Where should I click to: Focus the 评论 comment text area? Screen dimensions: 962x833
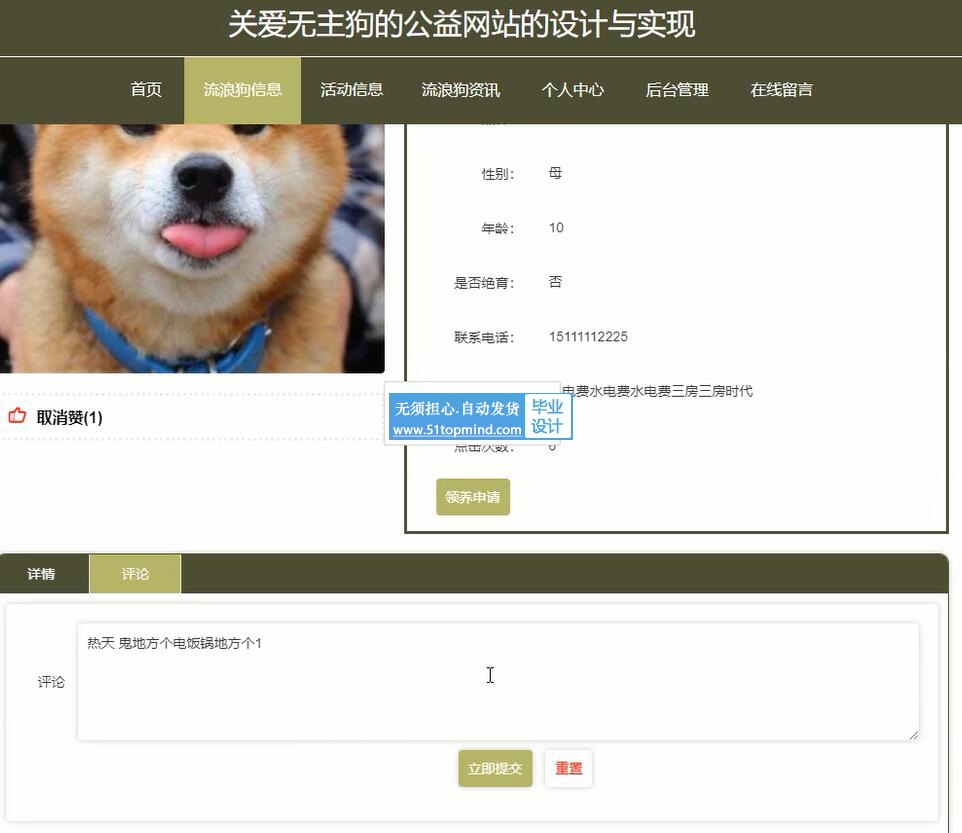pyautogui.click(x=498, y=681)
